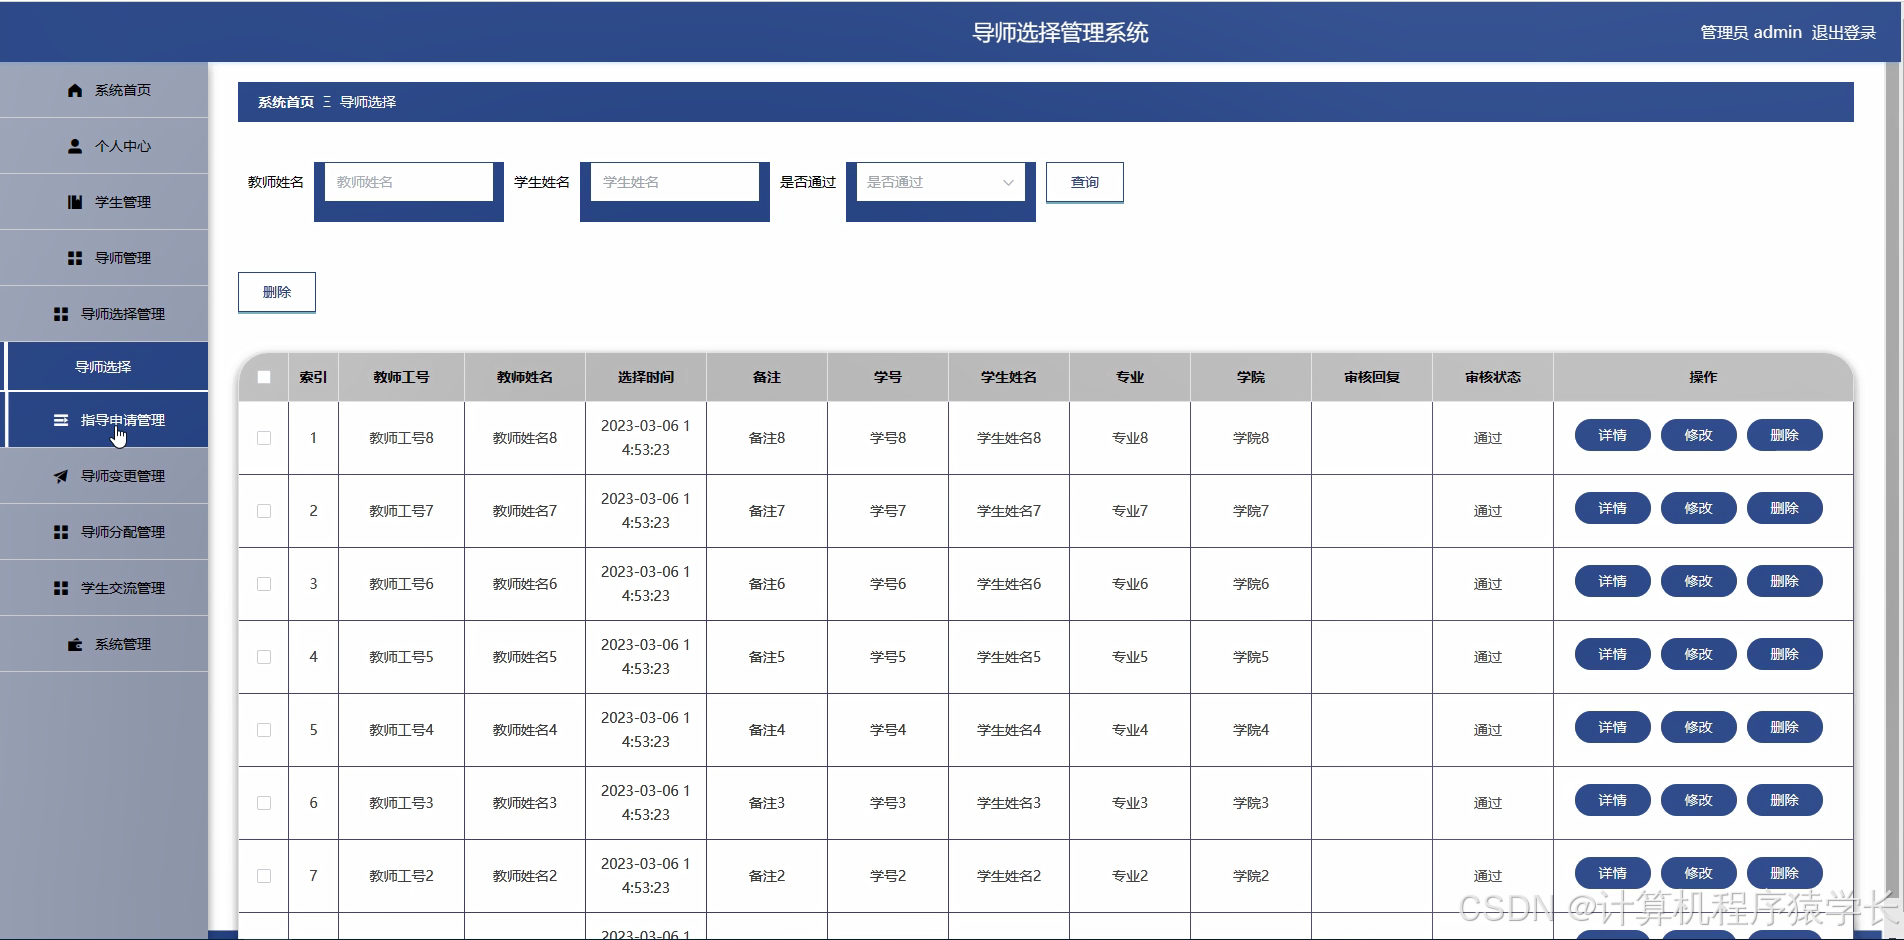This screenshot has width=1904, height=940.
Task: Focus the 学生姓名 search input field
Action: point(674,182)
